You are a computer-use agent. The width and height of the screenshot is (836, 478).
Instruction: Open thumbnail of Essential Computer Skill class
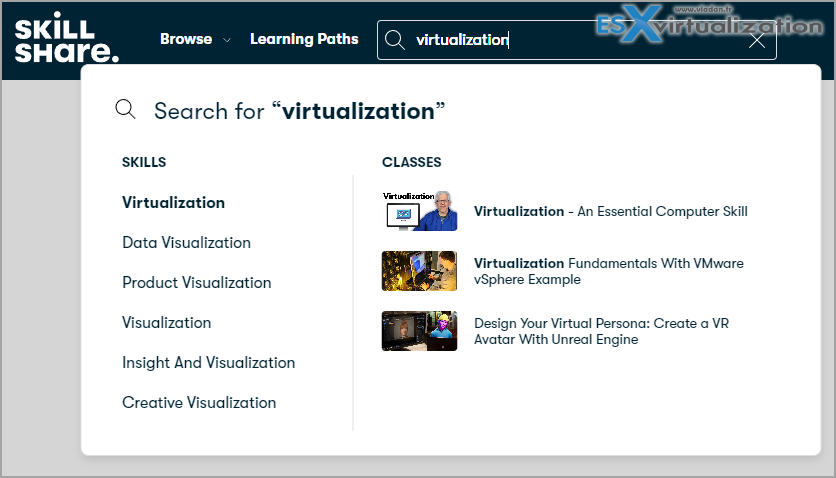pos(420,211)
